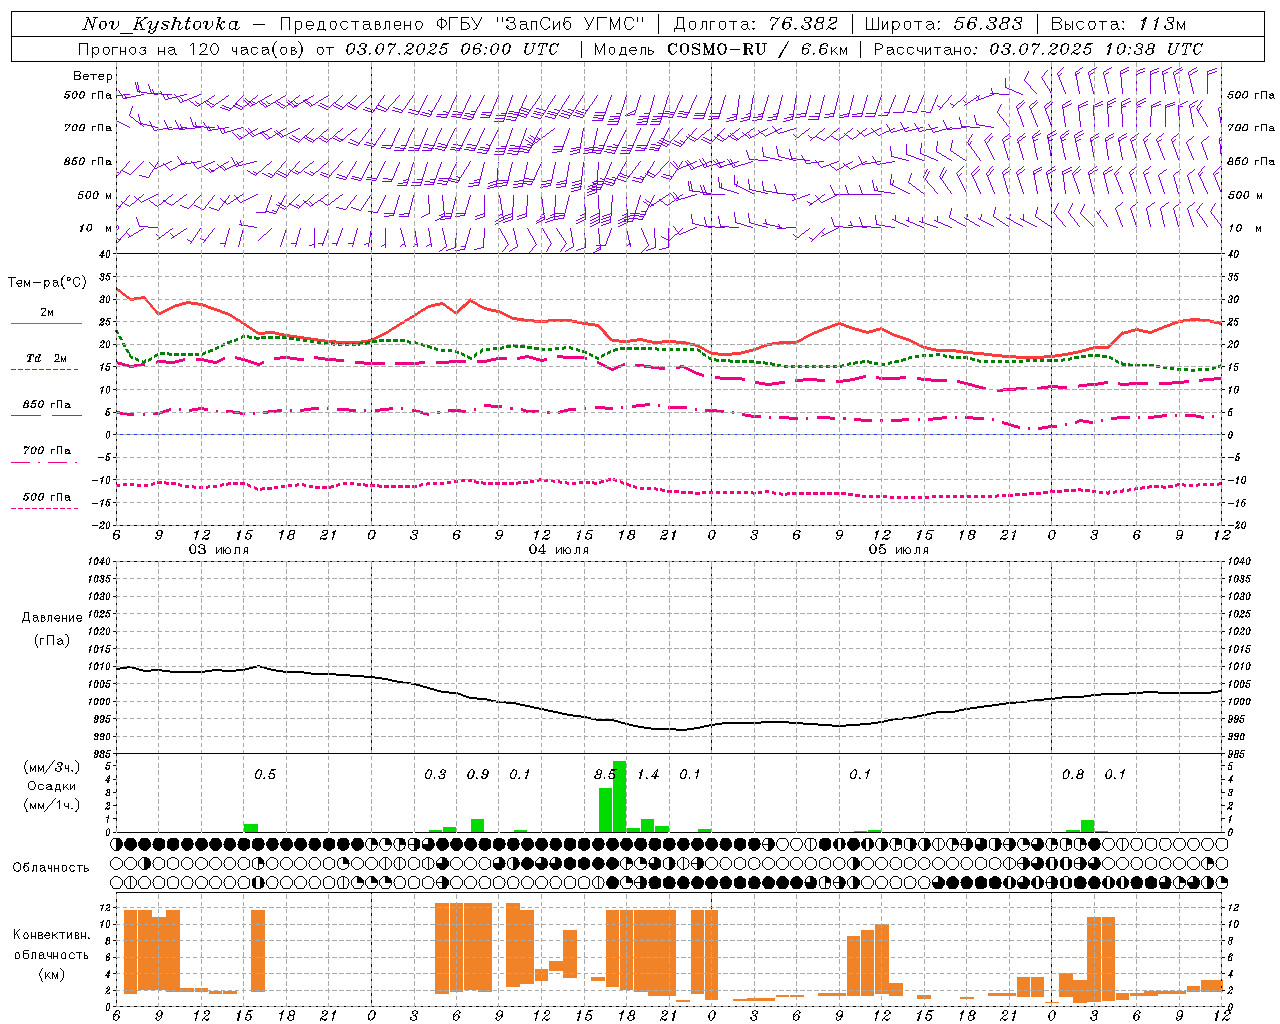Click the "(мм/3ч.)" unit label
This screenshot has width=1280, height=1024.
click(52, 767)
